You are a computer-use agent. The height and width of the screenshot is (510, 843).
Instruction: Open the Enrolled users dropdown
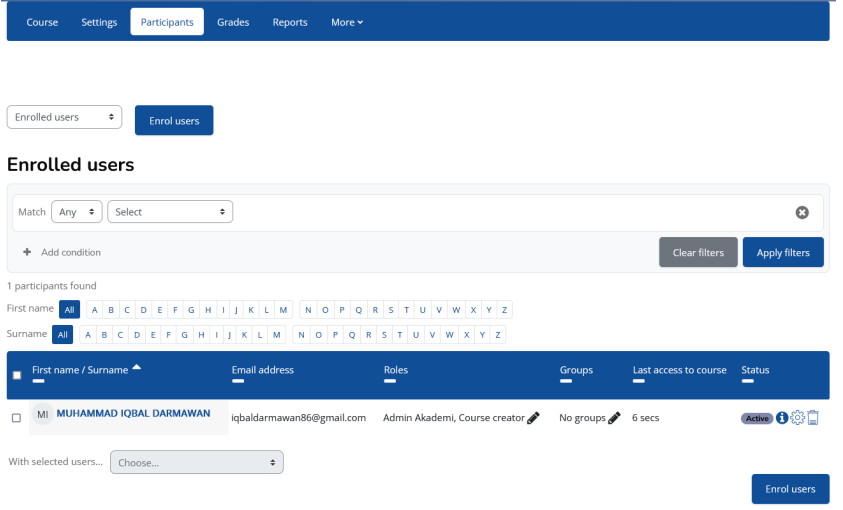point(64,117)
